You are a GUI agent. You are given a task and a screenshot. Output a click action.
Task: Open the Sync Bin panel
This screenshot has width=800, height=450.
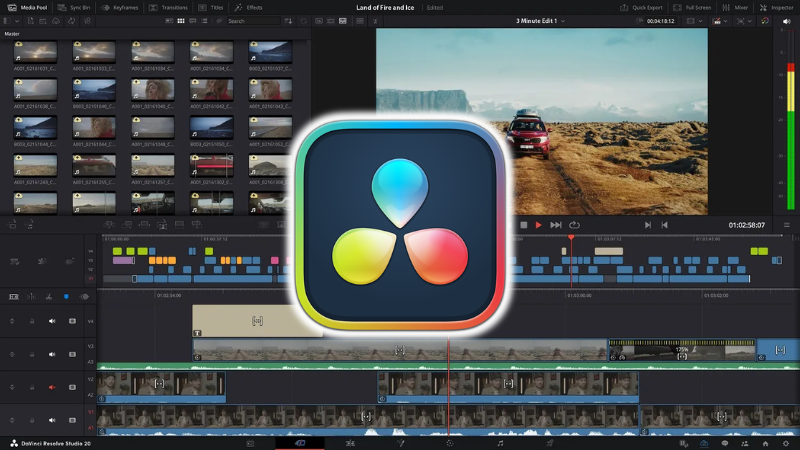(74, 8)
